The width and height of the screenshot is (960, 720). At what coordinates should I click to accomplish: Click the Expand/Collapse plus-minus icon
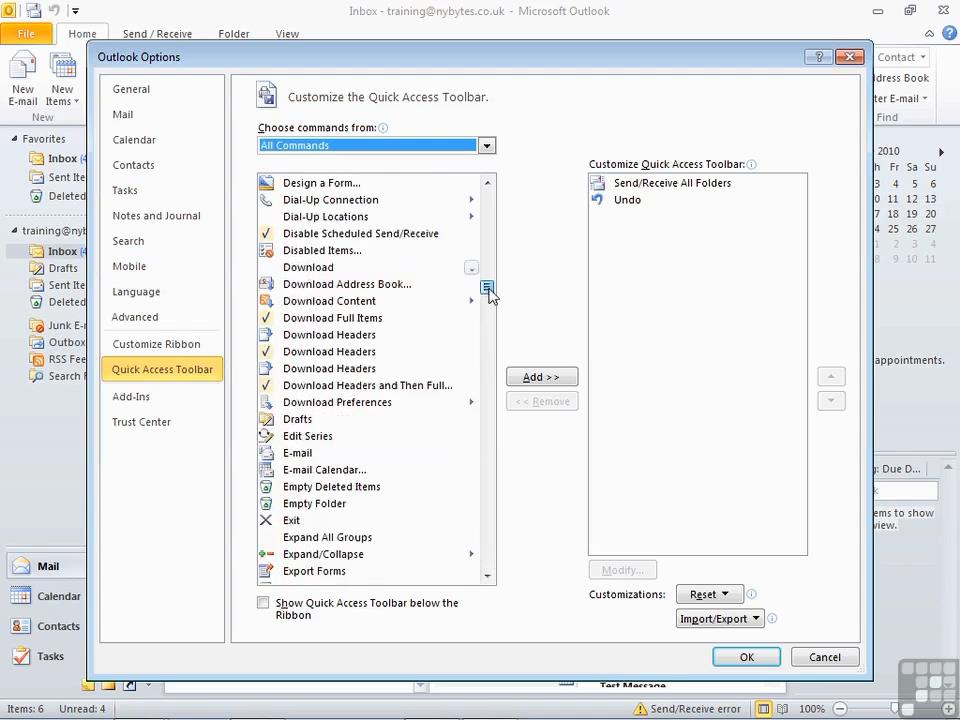click(266, 554)
